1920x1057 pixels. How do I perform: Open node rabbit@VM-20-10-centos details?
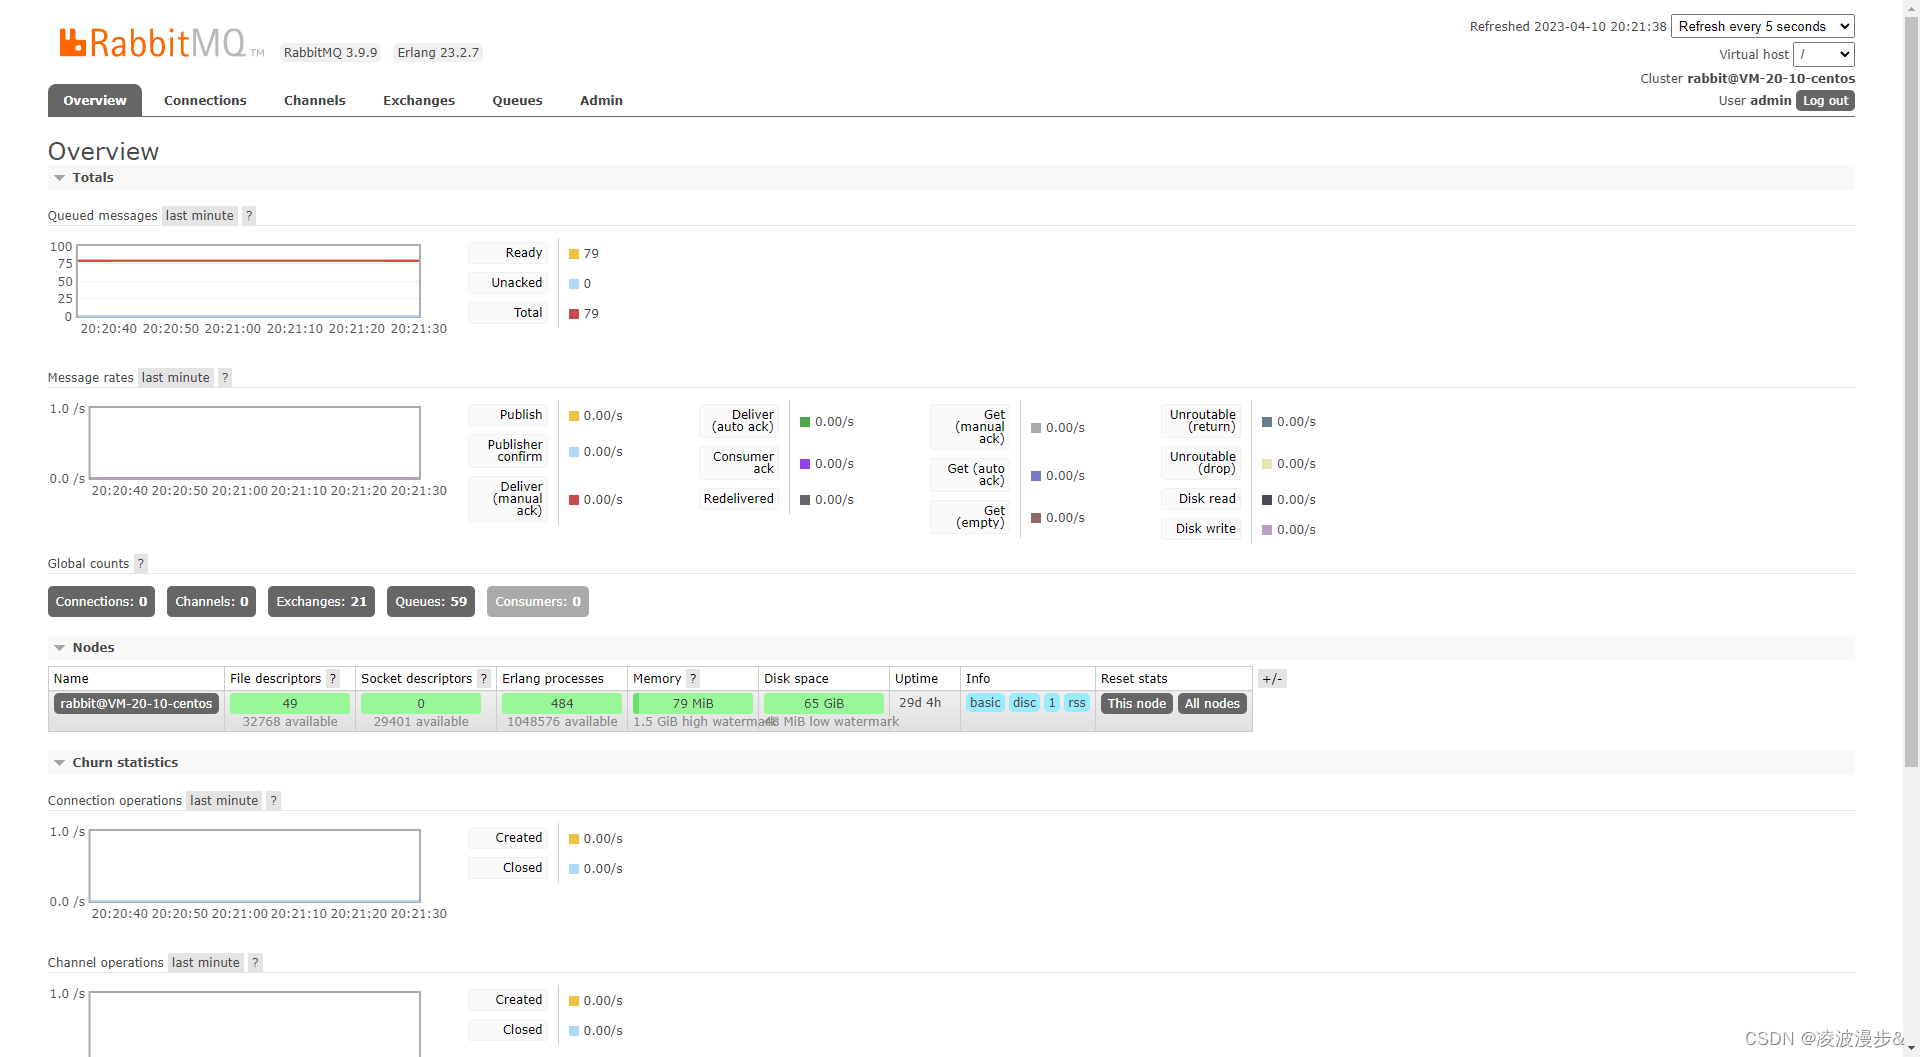tap(136, 703)
